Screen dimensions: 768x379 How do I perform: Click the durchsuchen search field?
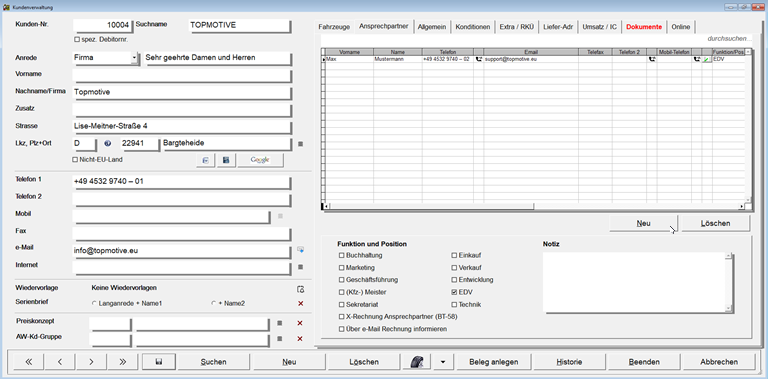[x=728, y=39]
